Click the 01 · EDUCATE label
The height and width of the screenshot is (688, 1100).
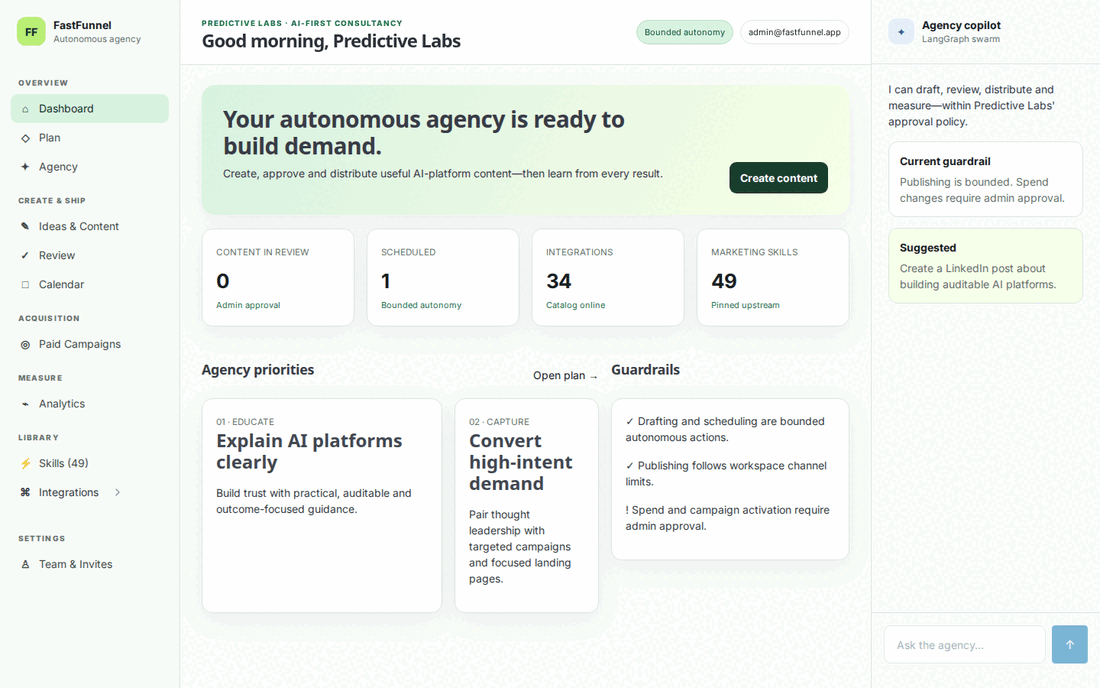(x=245, y=421)
